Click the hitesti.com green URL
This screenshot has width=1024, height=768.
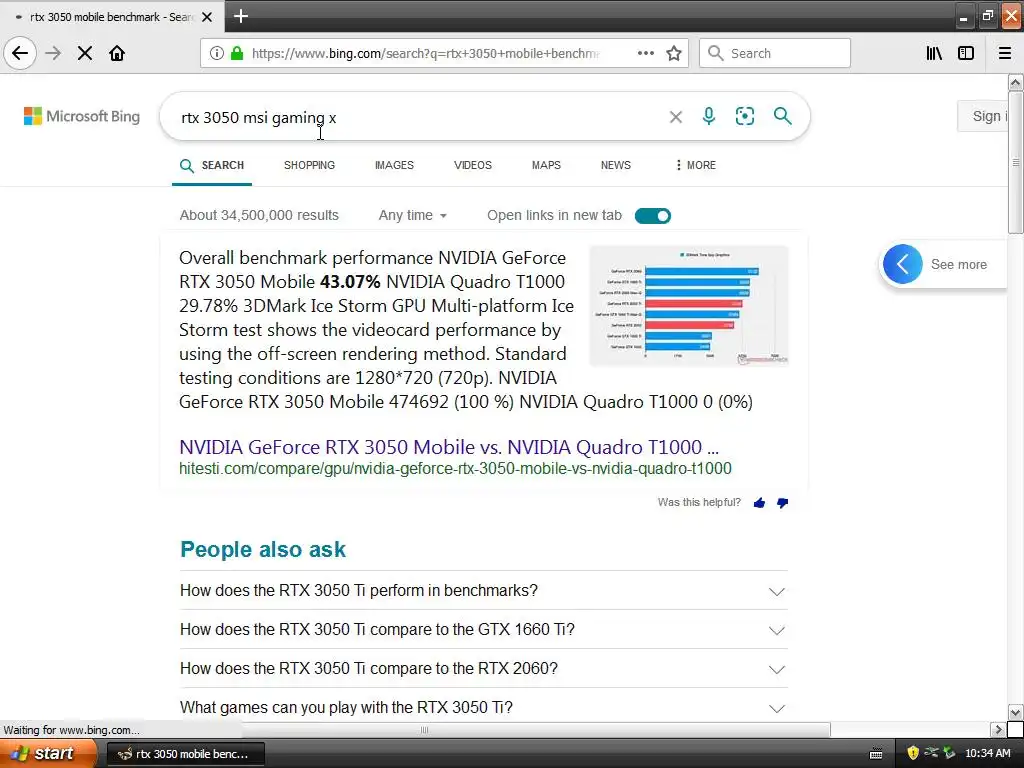(455, 468)
